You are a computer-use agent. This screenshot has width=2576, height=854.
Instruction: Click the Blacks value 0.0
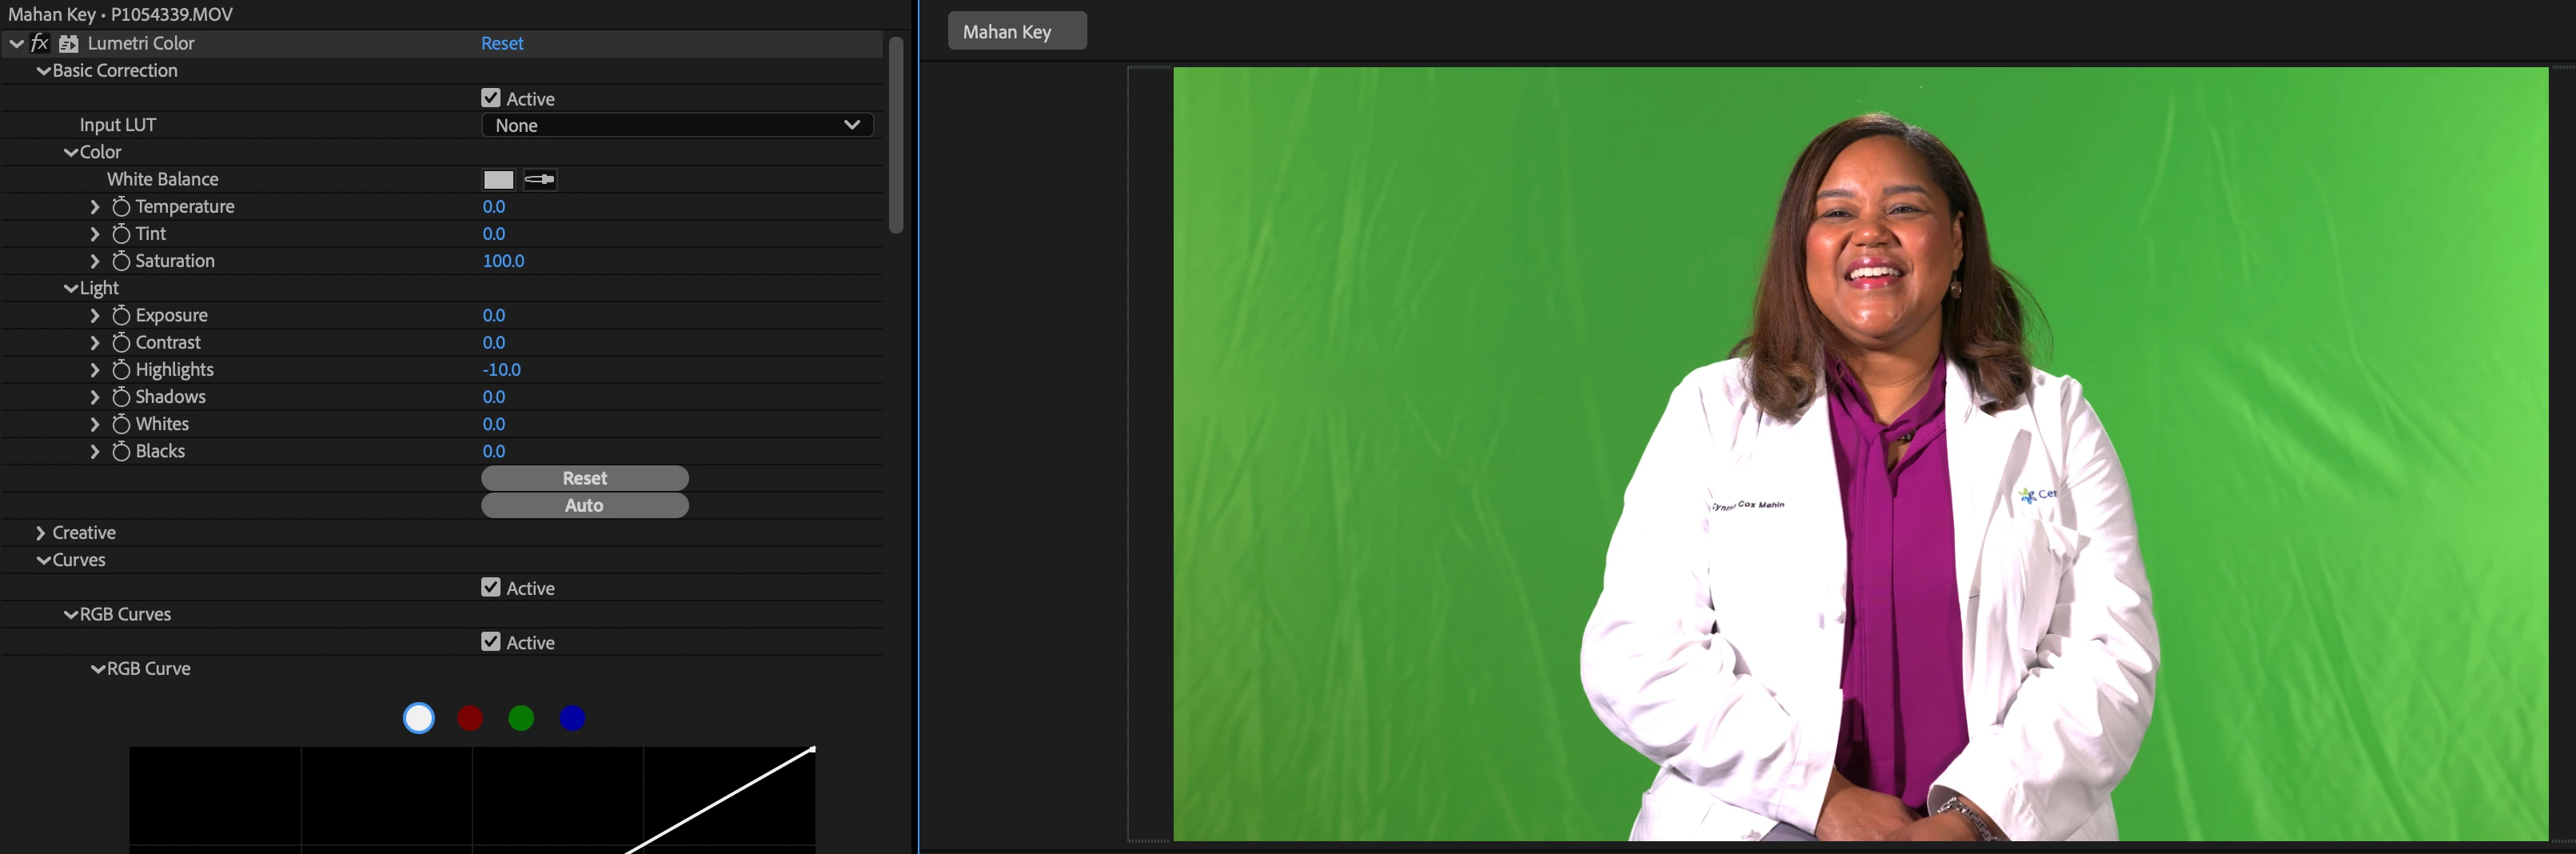click(x=494, y=451)
